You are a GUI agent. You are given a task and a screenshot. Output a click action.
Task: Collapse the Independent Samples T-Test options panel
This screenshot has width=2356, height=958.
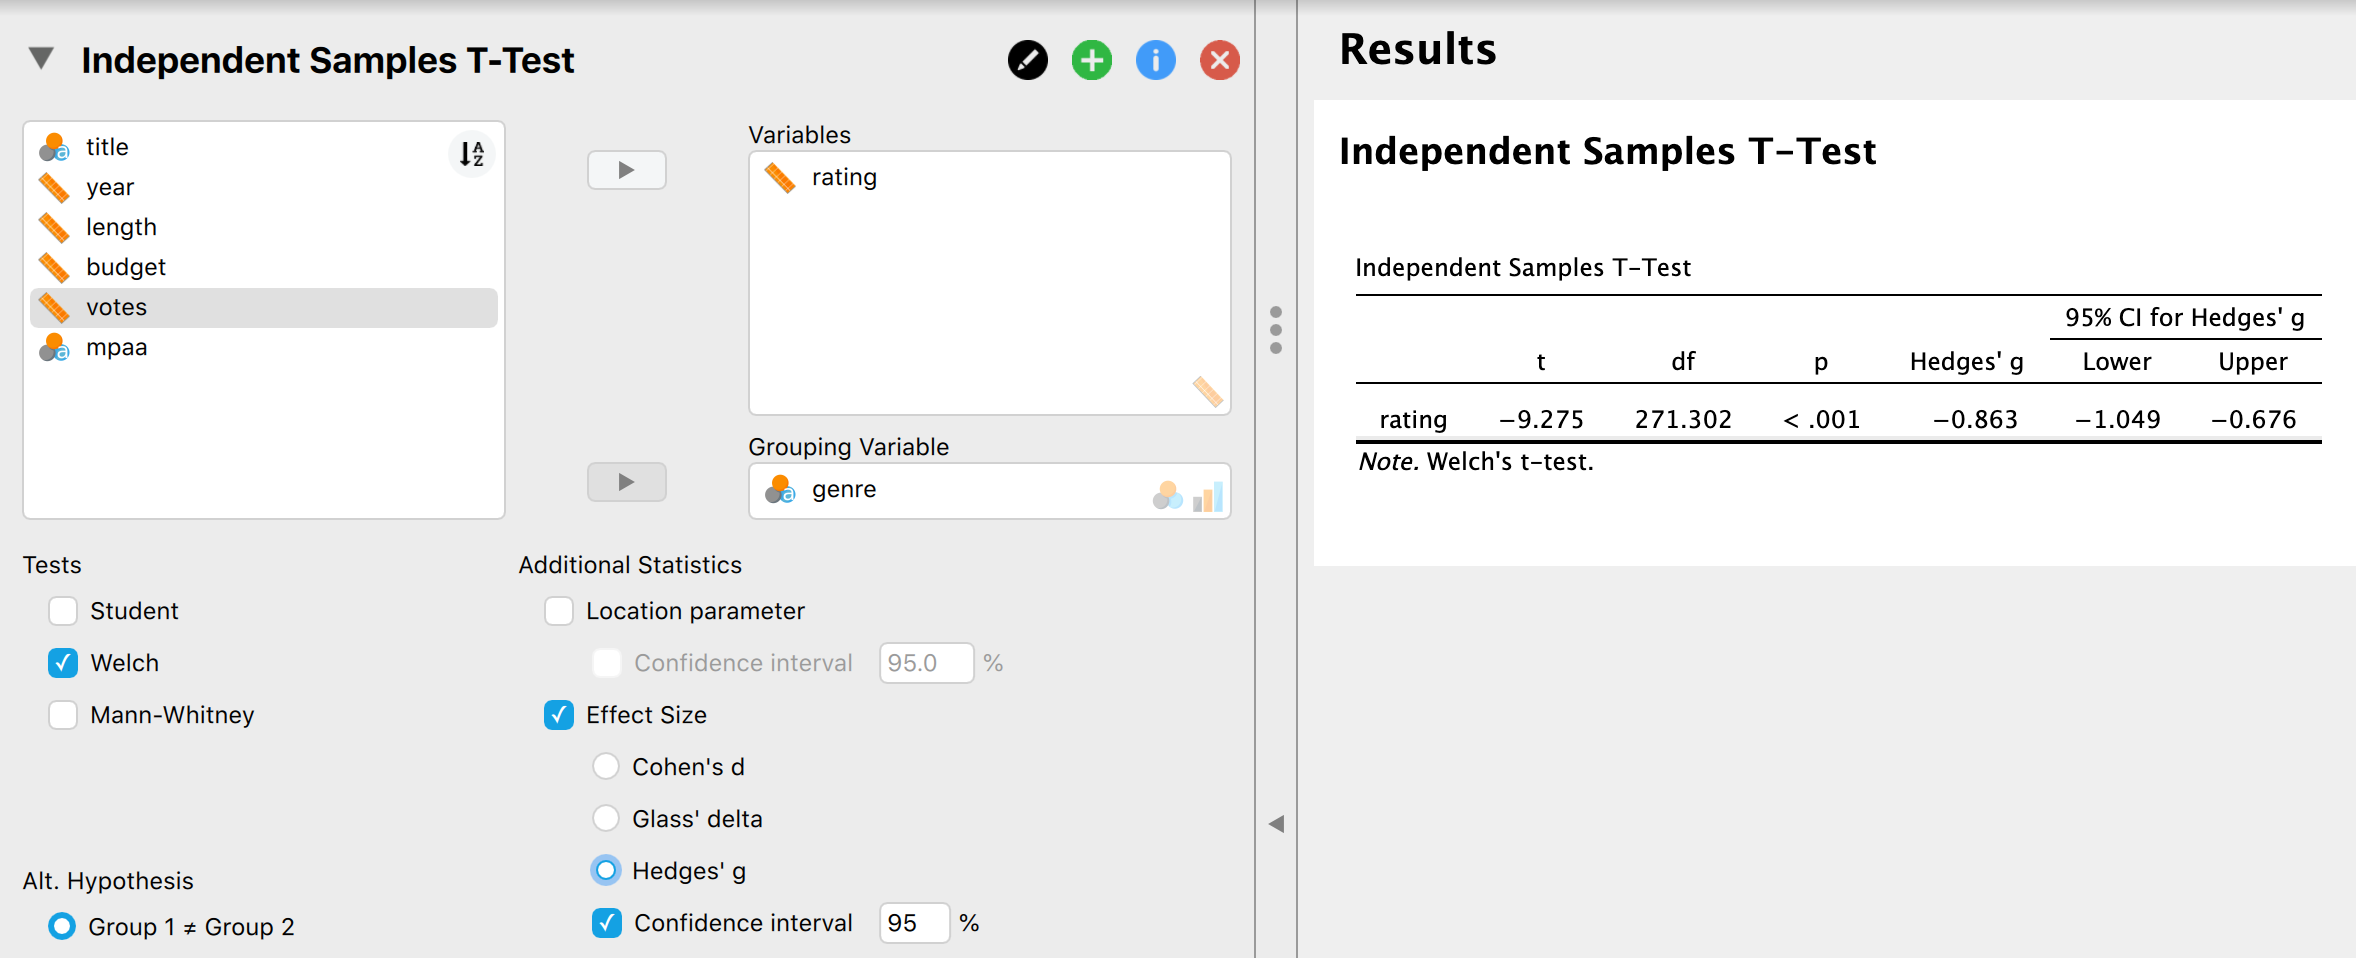(x=42, y=59)
